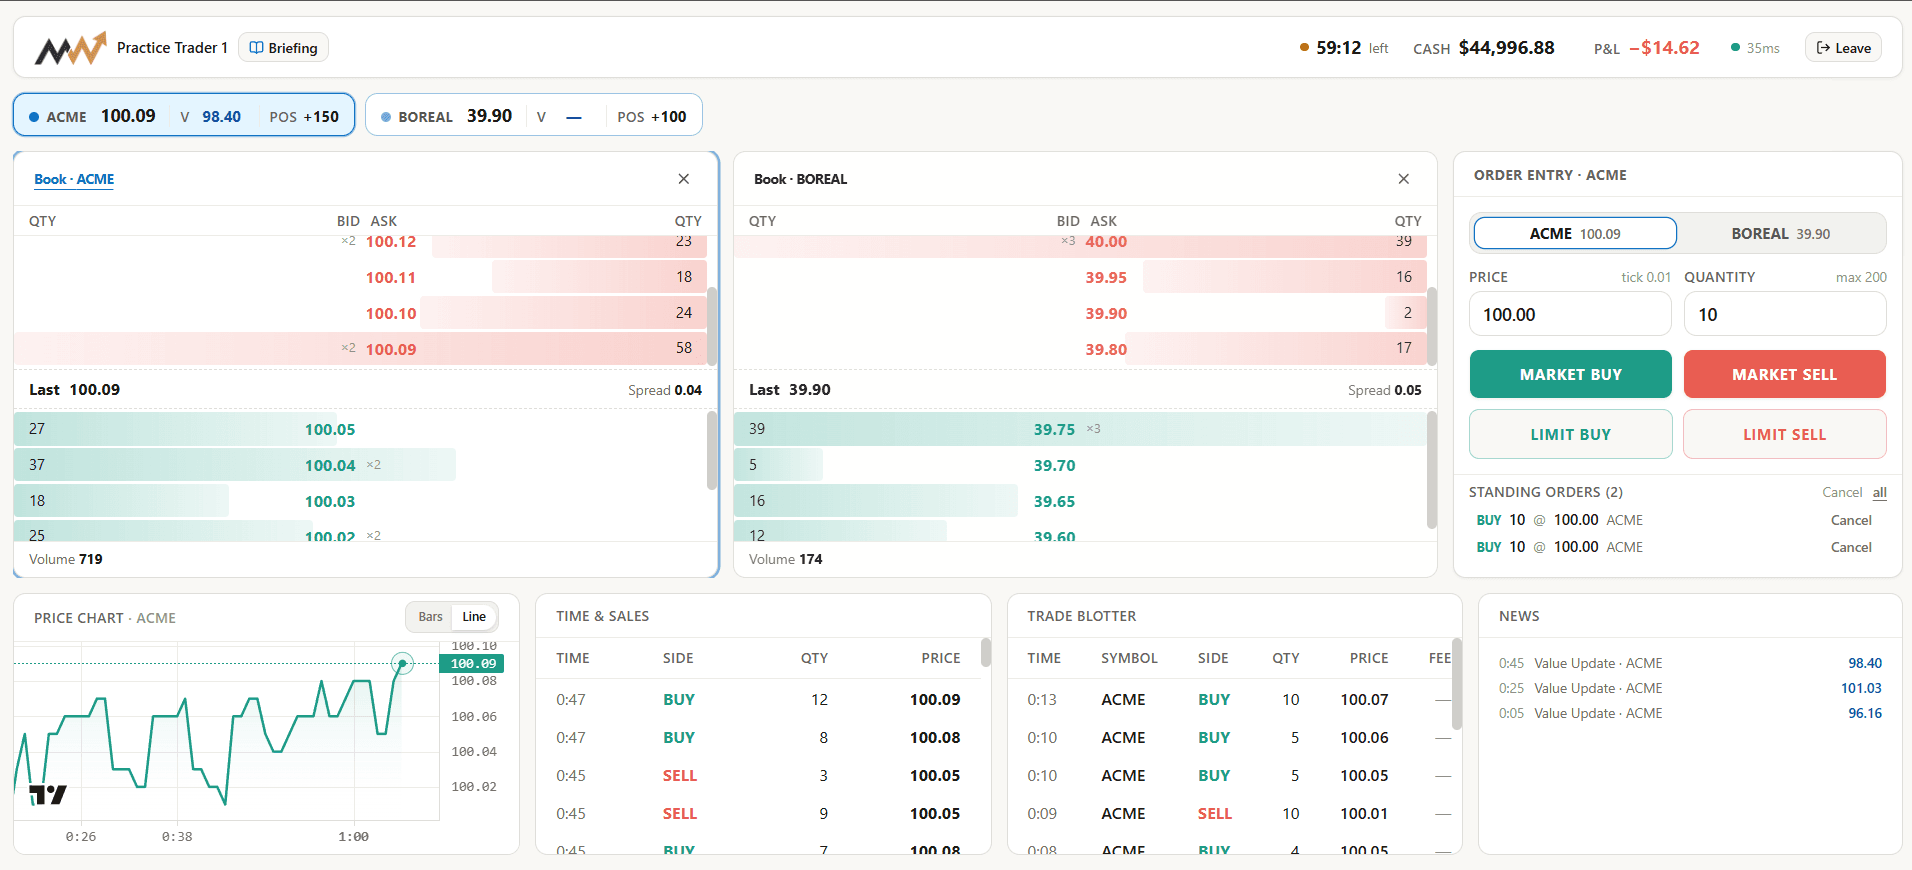Image resolution: width=1912 pixels, height=870 pixels.
Task: Click the BOREAL bid scrollbar
Action: click(x=1432, y=470)
